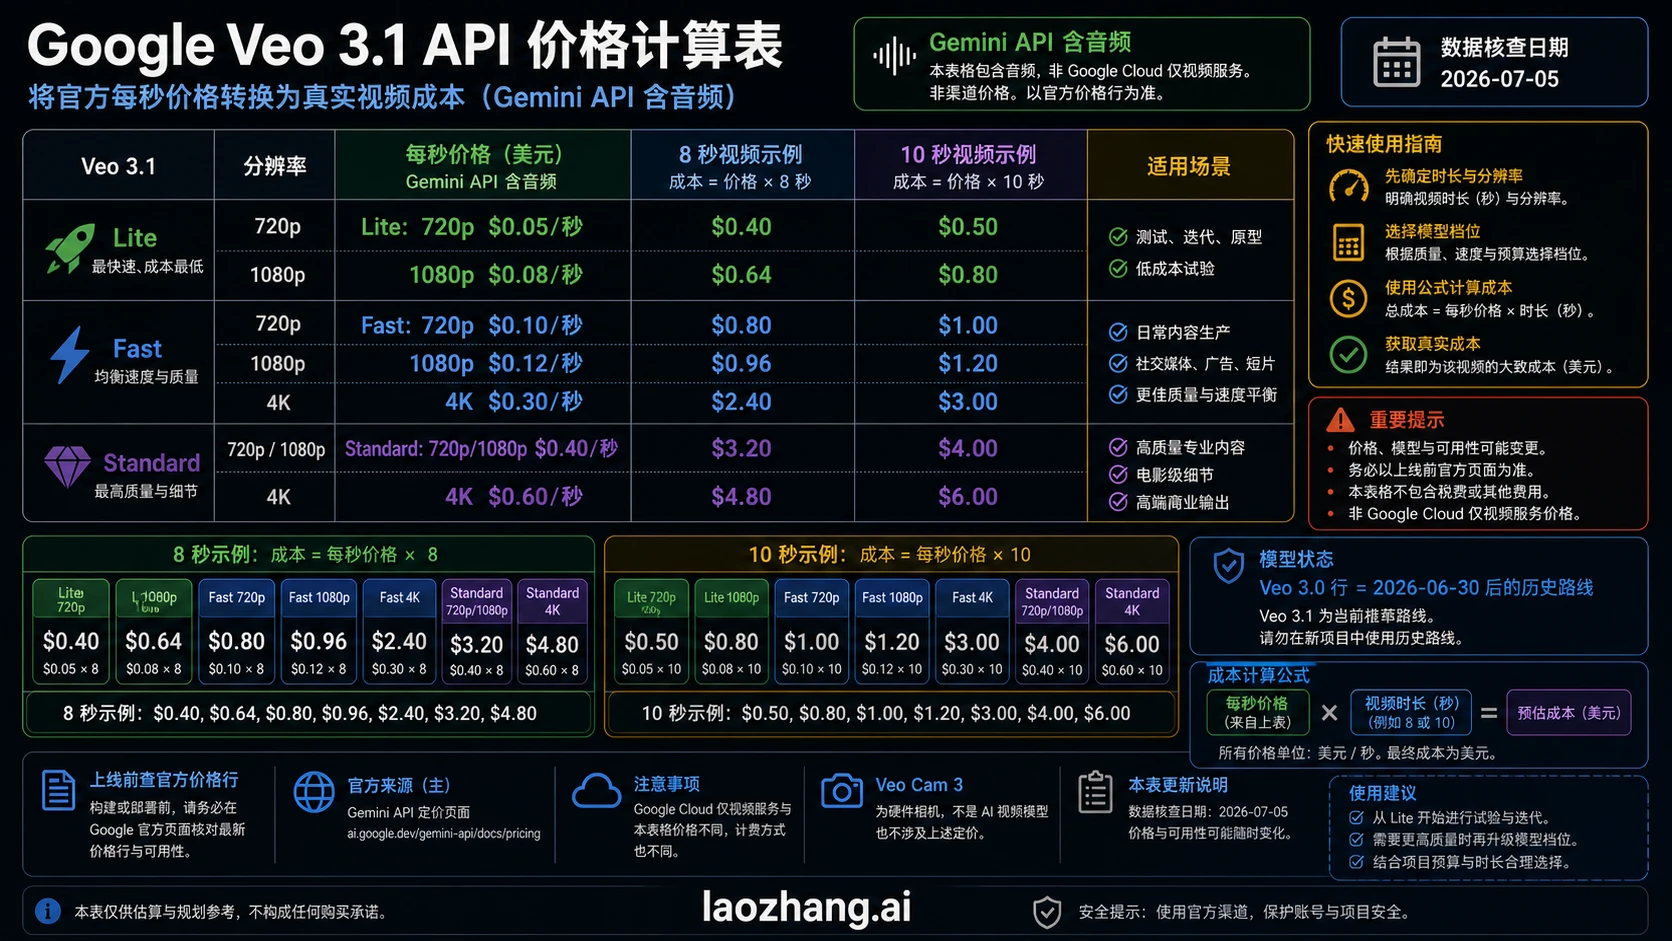Click the 1080p $0.12/秒 Fast price cell
The height and width of the screenshot is (941, 1672).
[483, 363]
